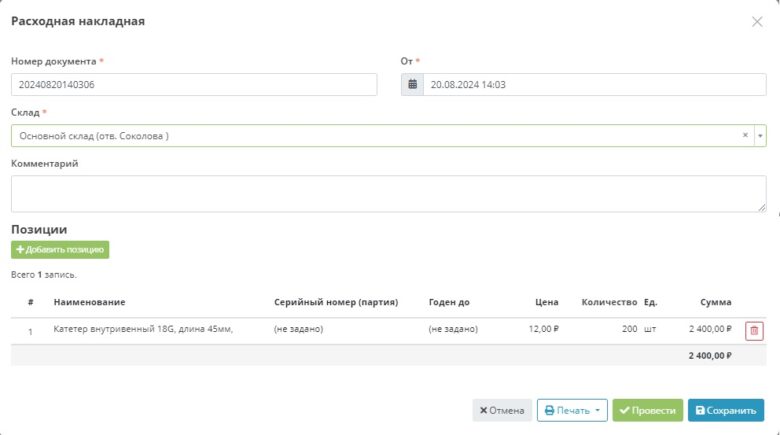Open the calendar icon for date

[x=412, y=85]
